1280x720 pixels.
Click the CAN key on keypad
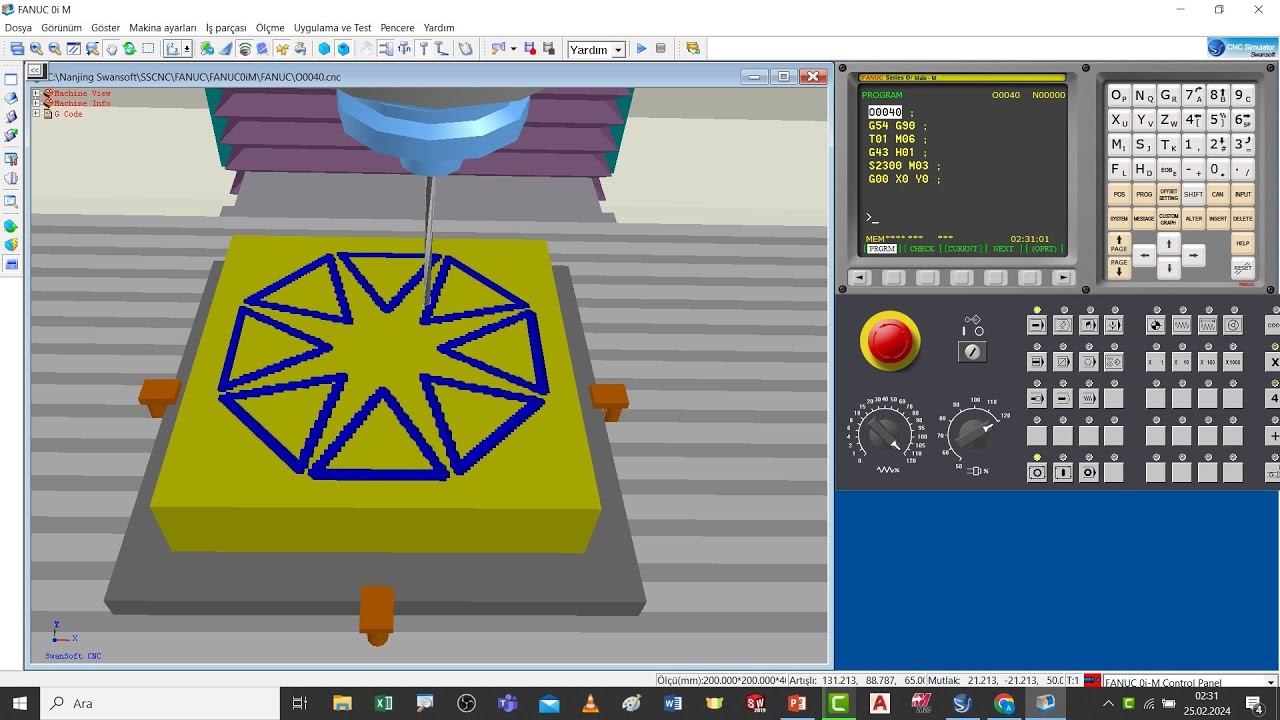coord(1218,194)
